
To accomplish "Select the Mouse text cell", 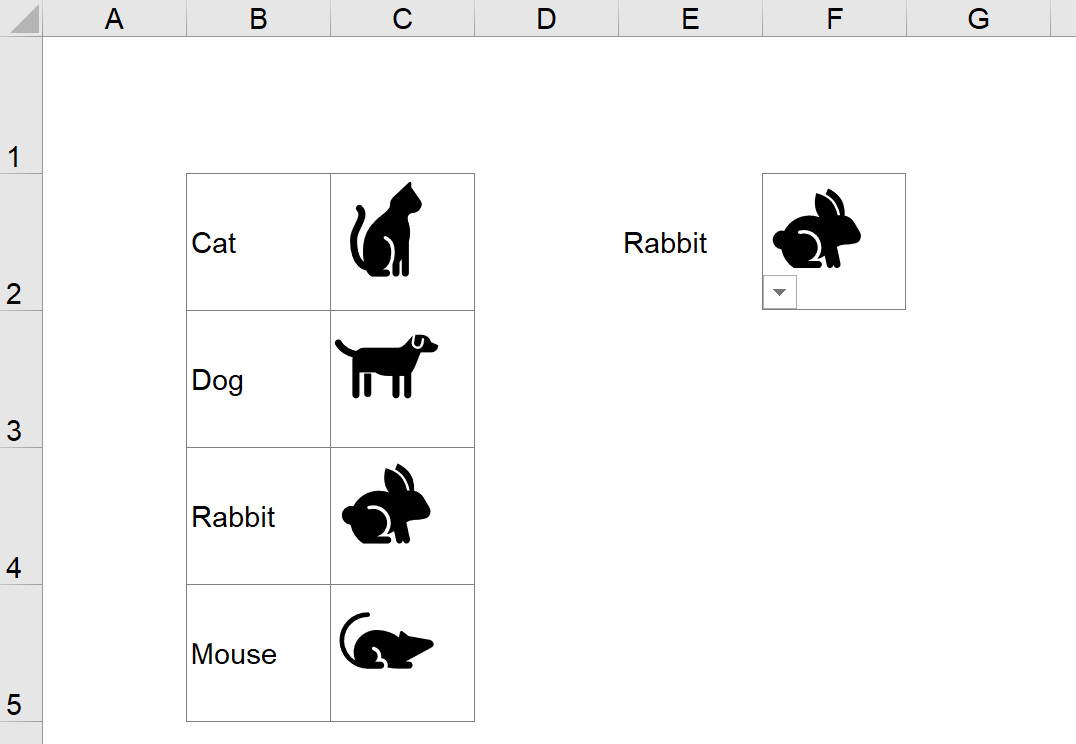I will pos(258,654).
